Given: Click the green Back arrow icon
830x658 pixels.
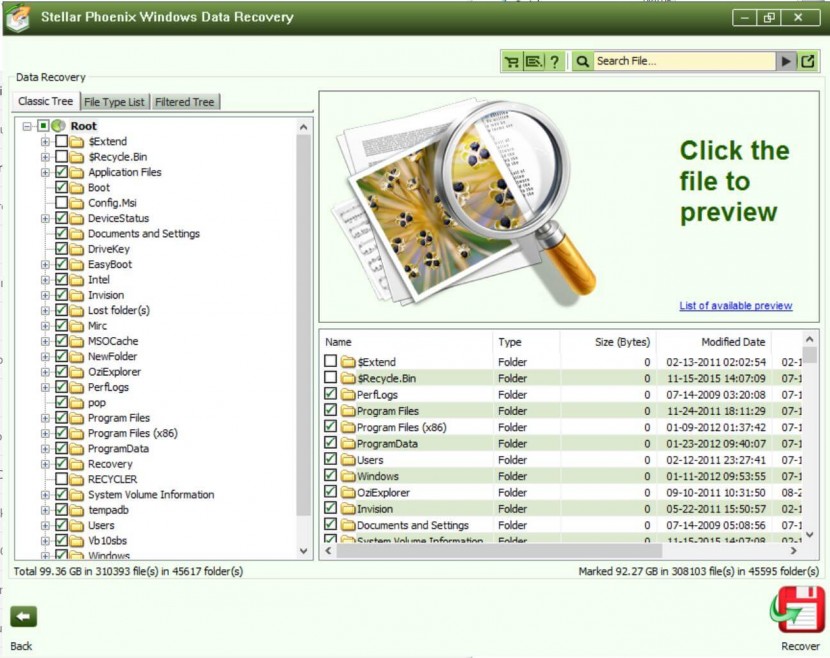Looking at the screenshot, I should point(23,617).
